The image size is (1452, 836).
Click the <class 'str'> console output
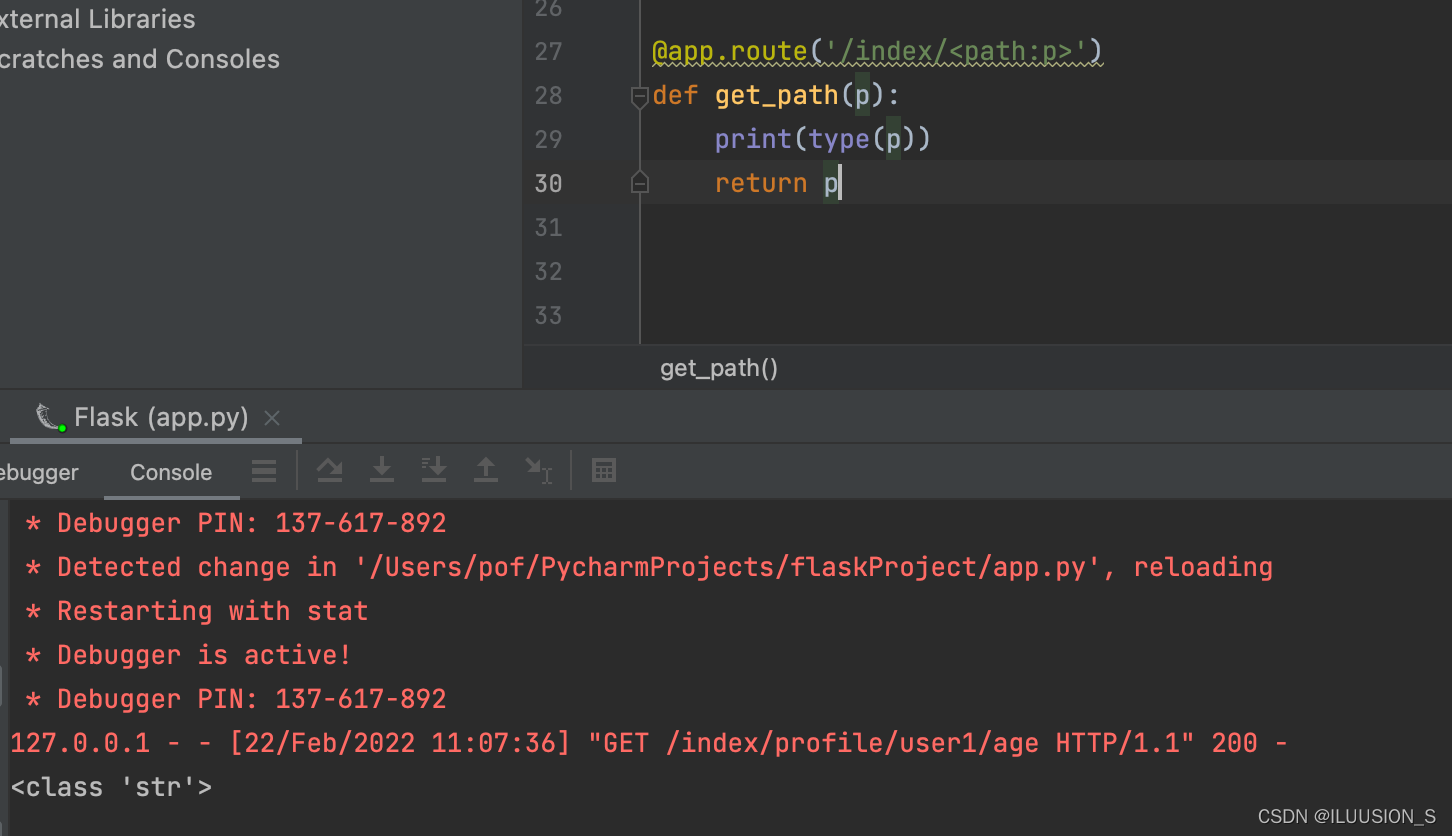click(x=112, y=787)
